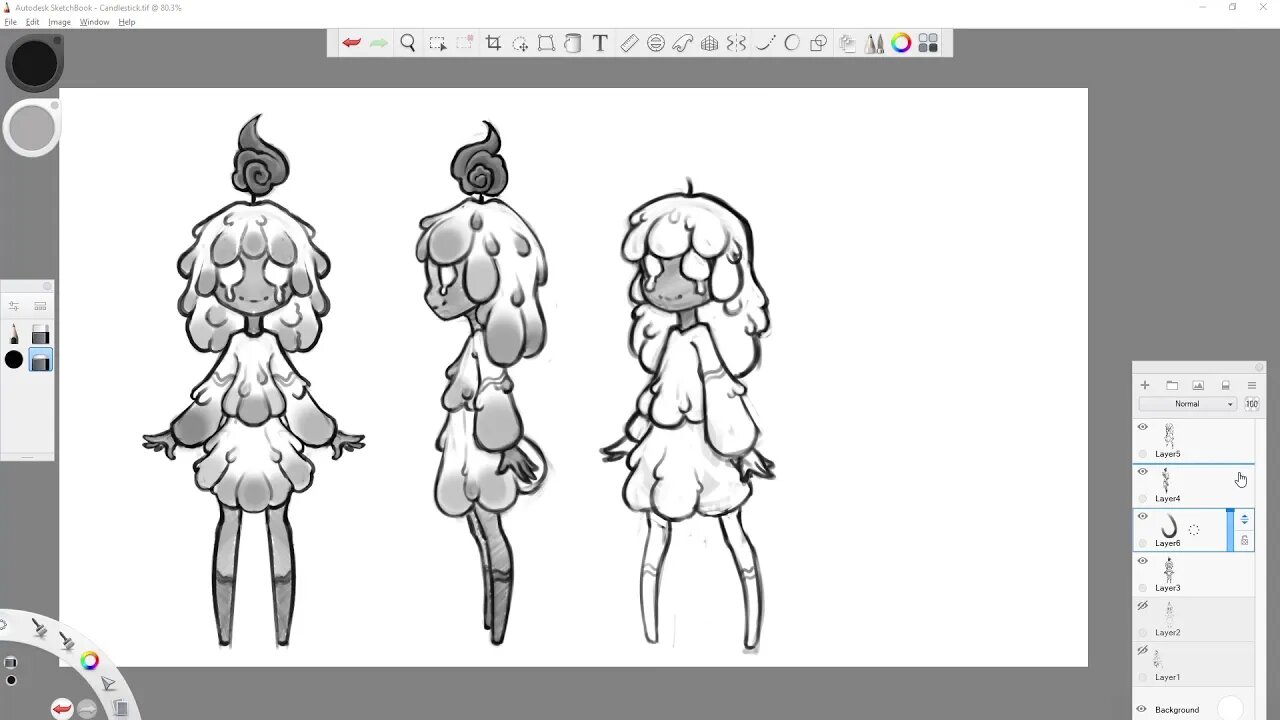Enable the Ellipse guide
The image size is (1280, 720).
coord(656,43)
